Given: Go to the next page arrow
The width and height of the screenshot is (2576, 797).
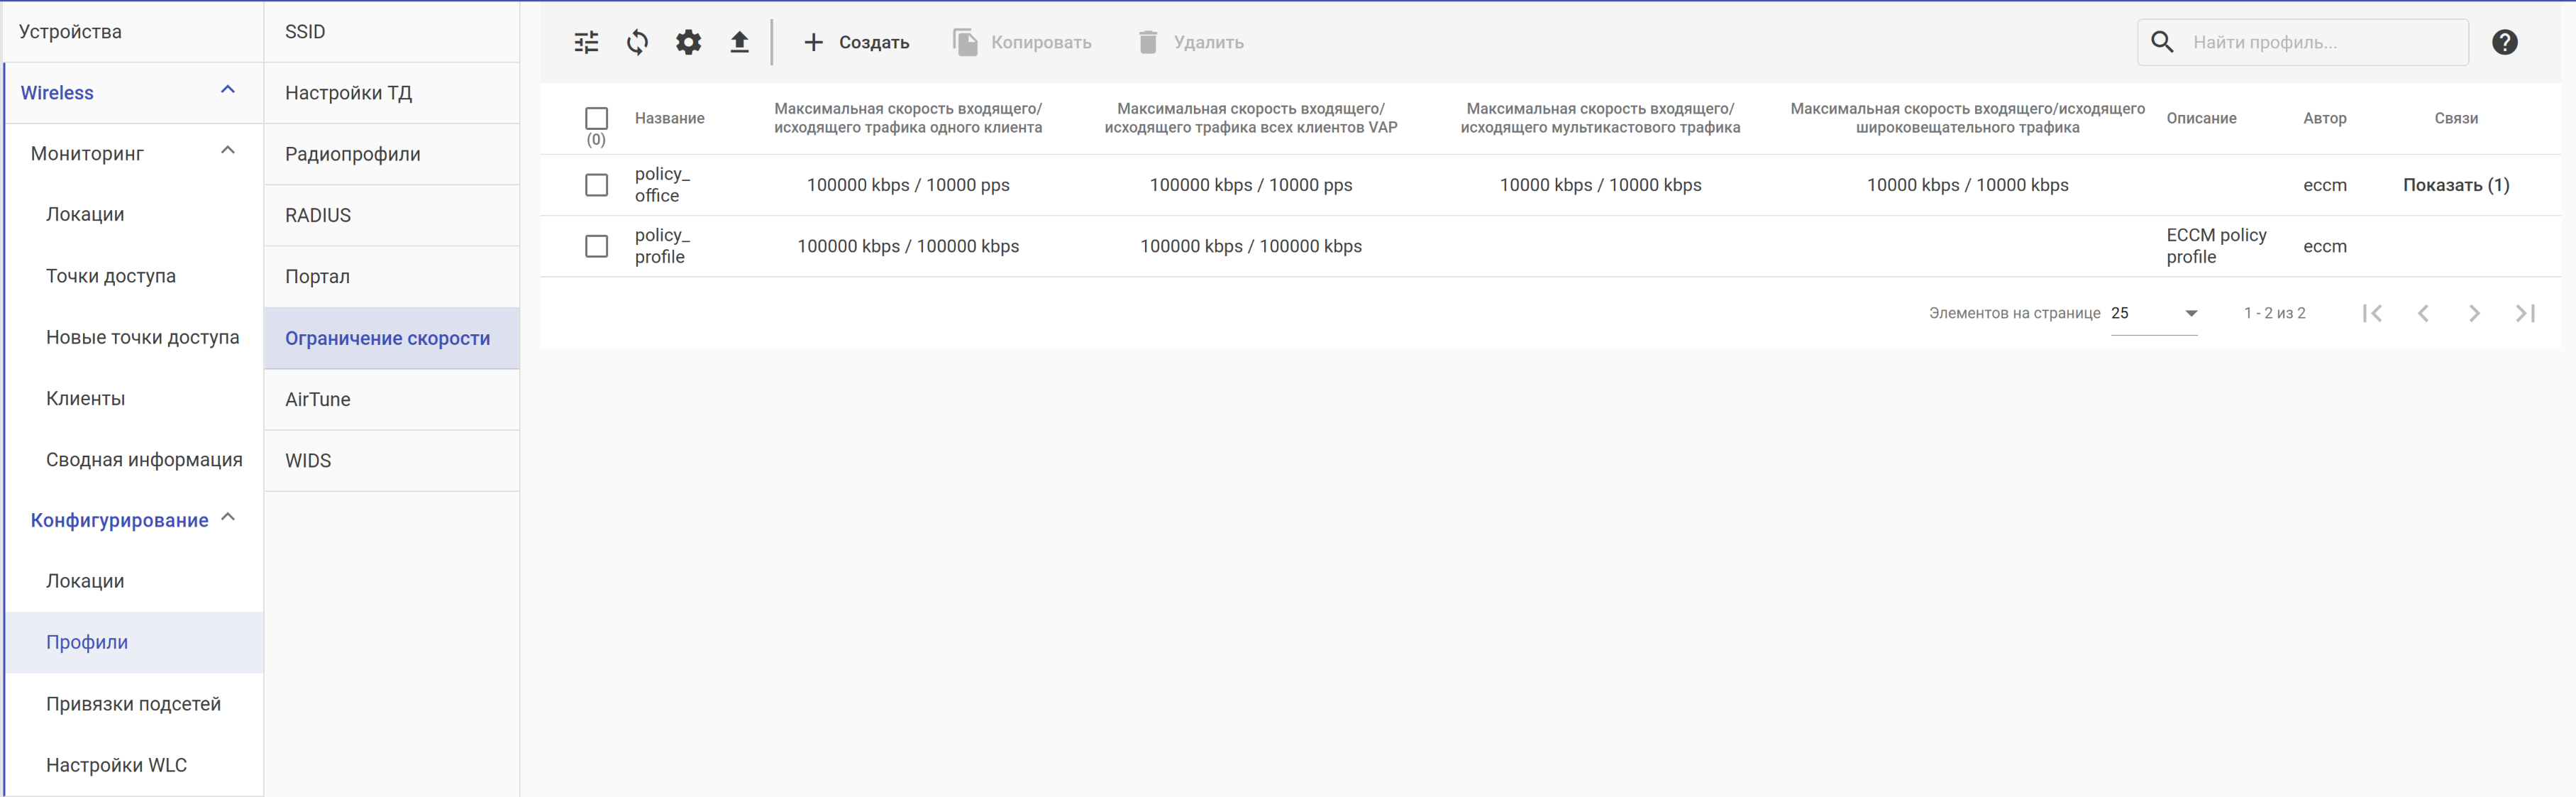Looking at the screenshot, I should [2474, 313].
